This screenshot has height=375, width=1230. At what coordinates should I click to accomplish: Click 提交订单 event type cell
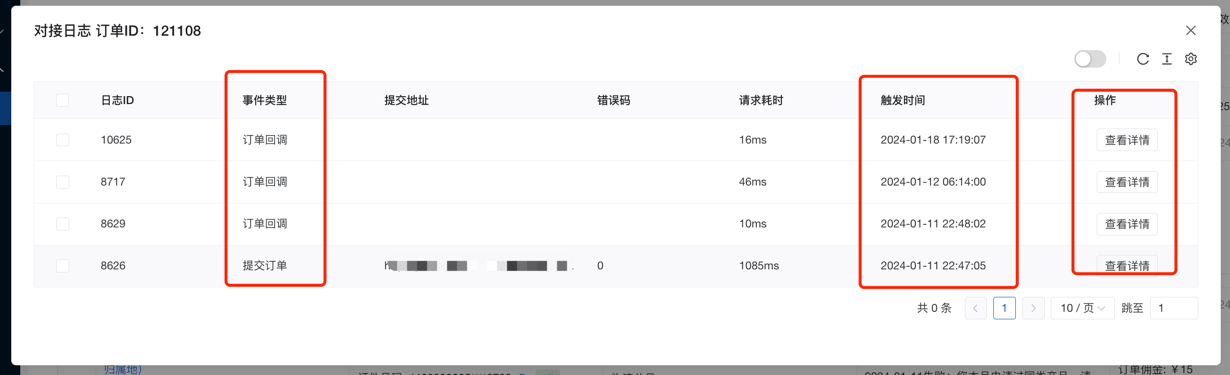265,266
